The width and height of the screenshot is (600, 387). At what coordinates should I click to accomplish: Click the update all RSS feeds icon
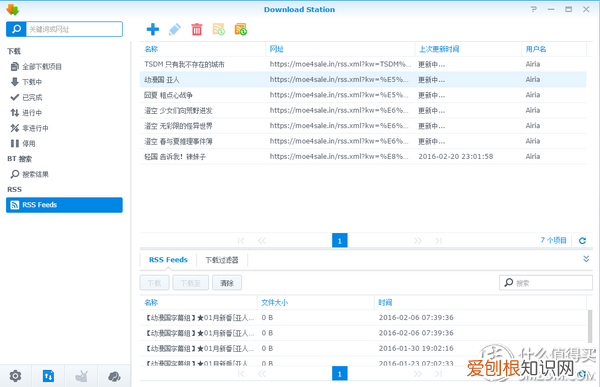[241, 29]
